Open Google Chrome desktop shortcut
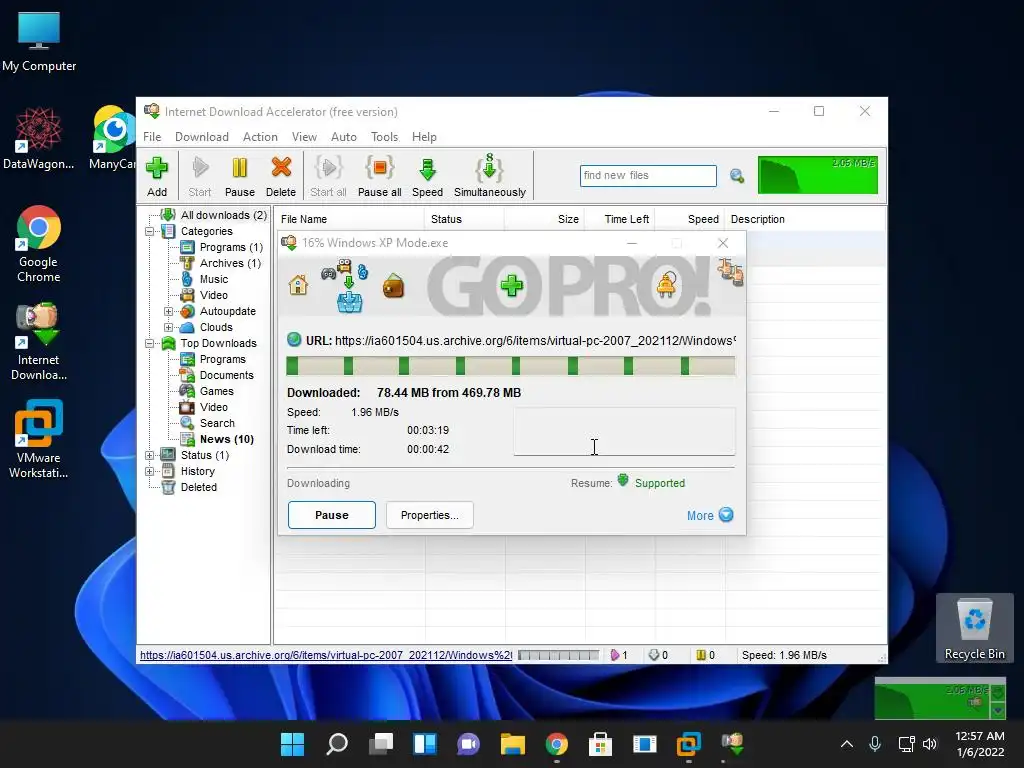 pos(39,244)
